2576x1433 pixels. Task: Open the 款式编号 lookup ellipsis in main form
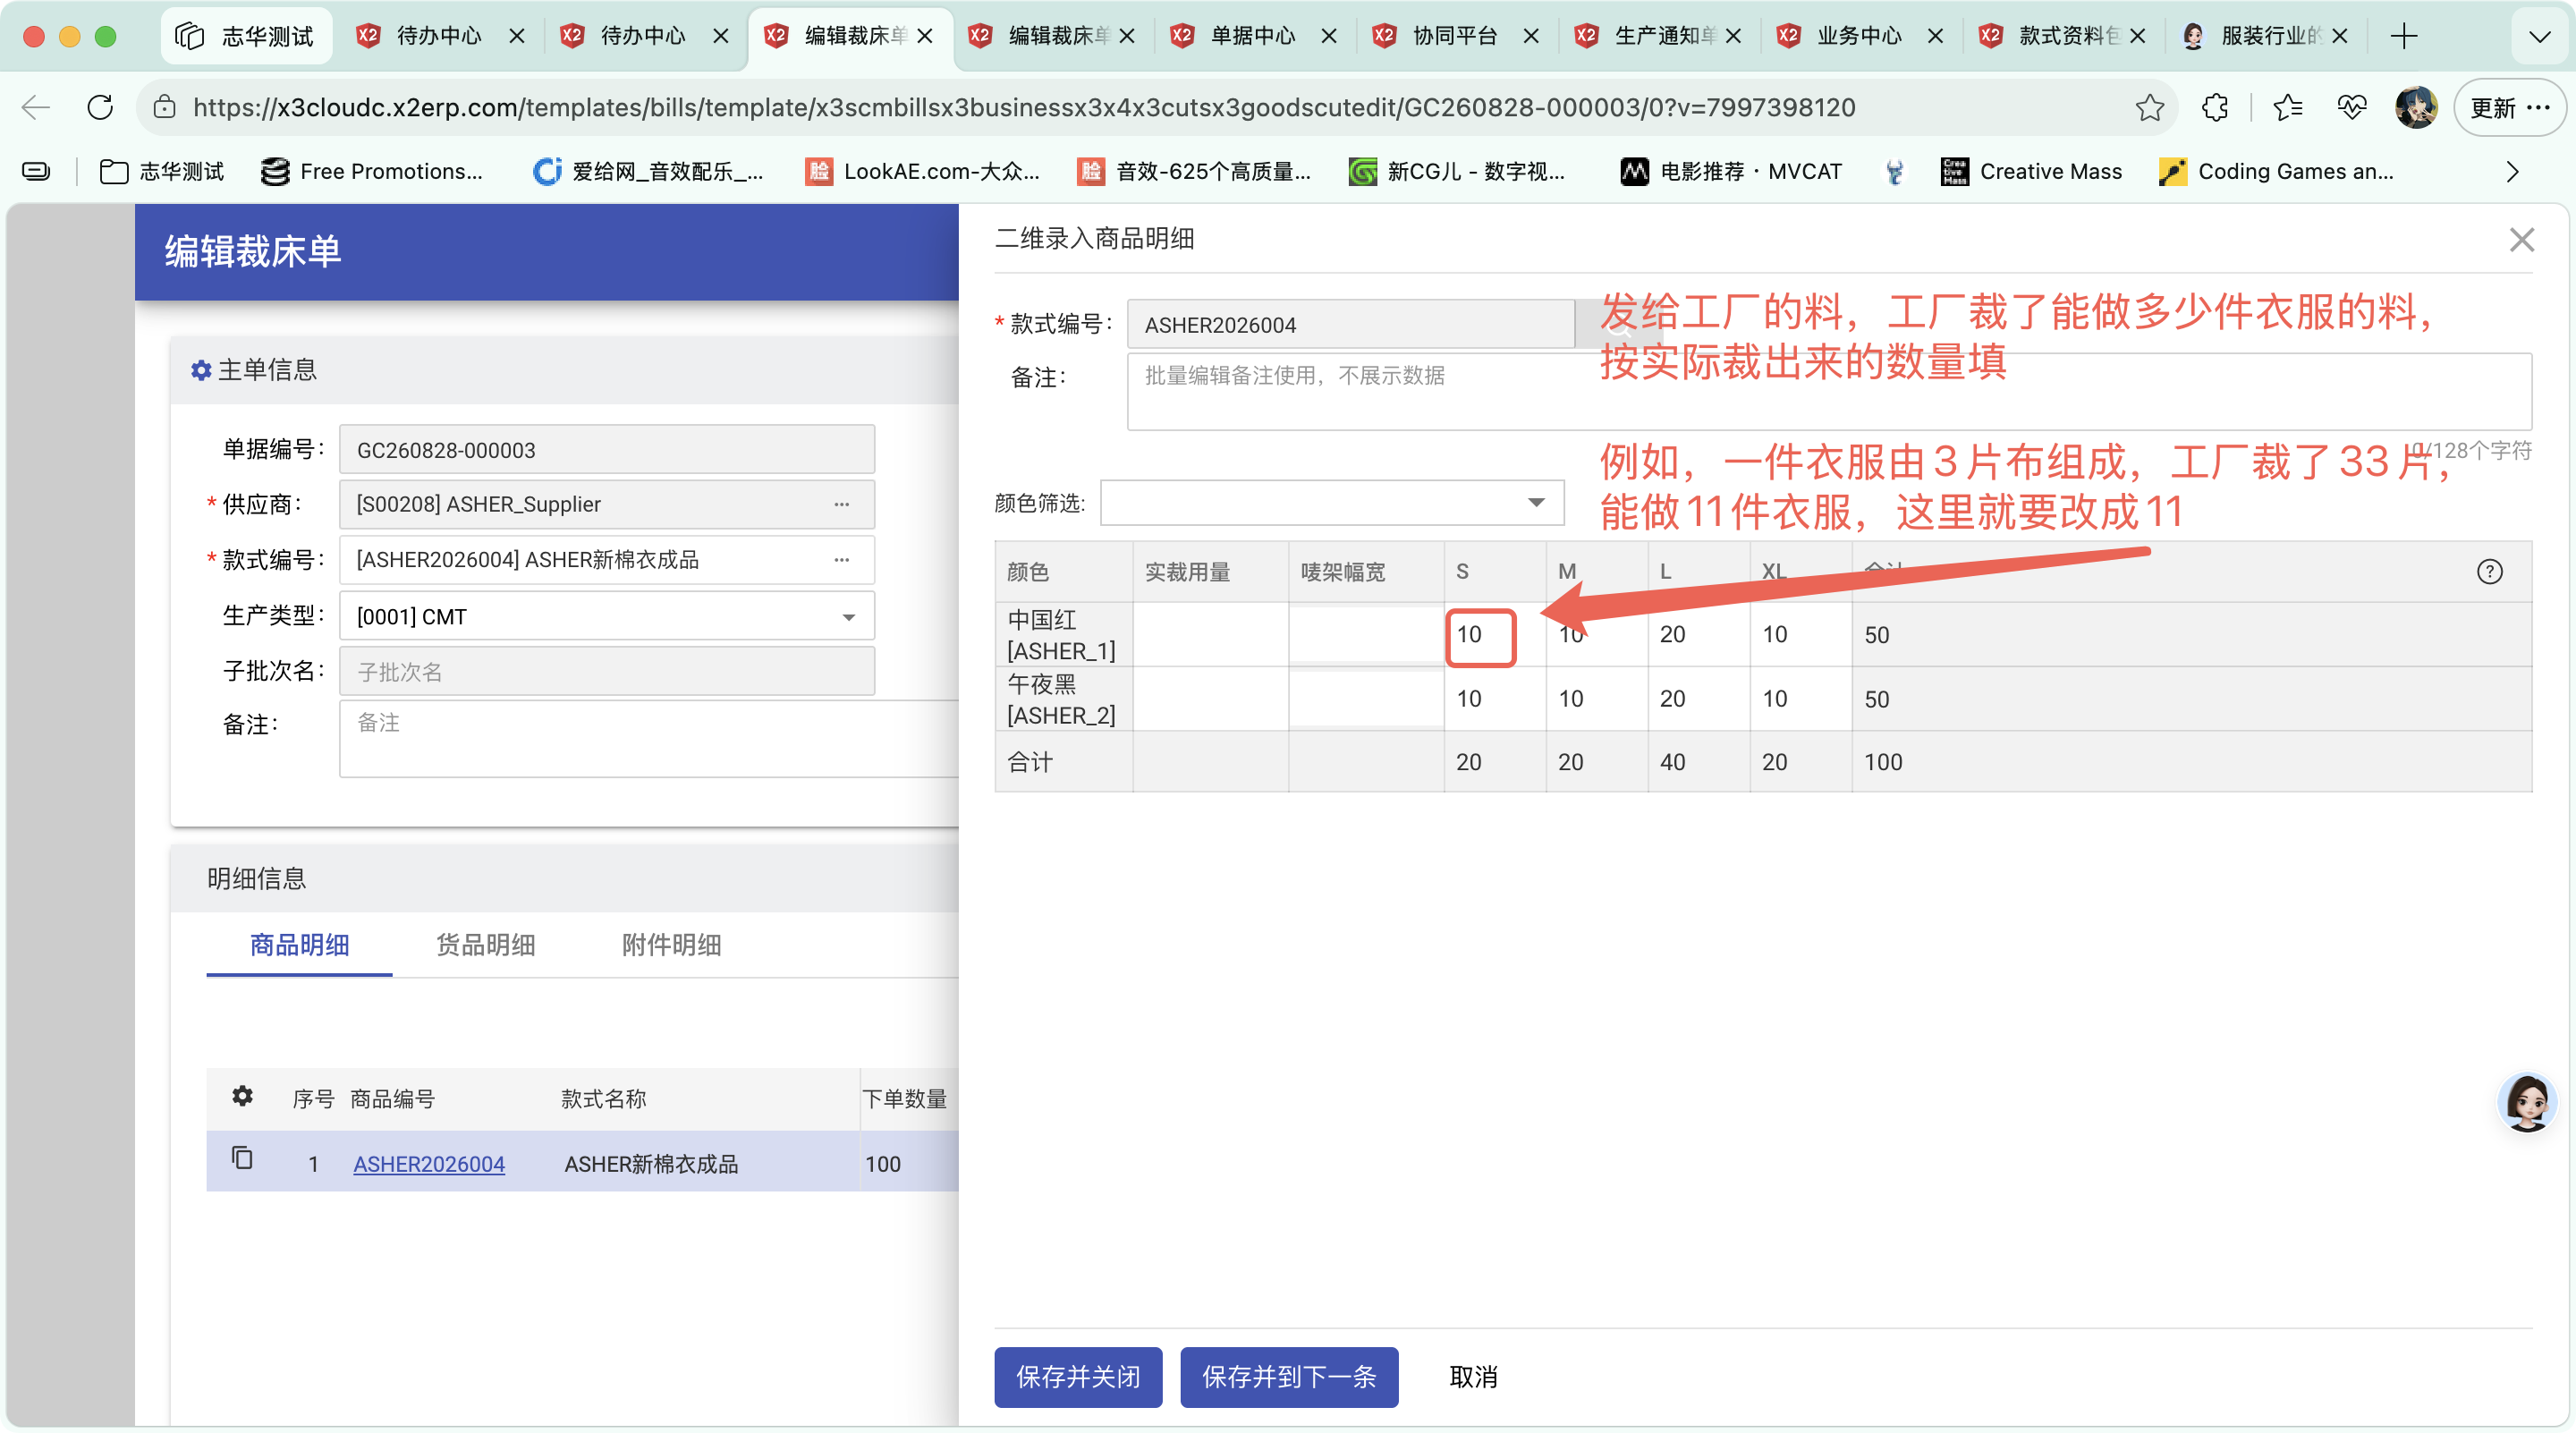[842, 560]
